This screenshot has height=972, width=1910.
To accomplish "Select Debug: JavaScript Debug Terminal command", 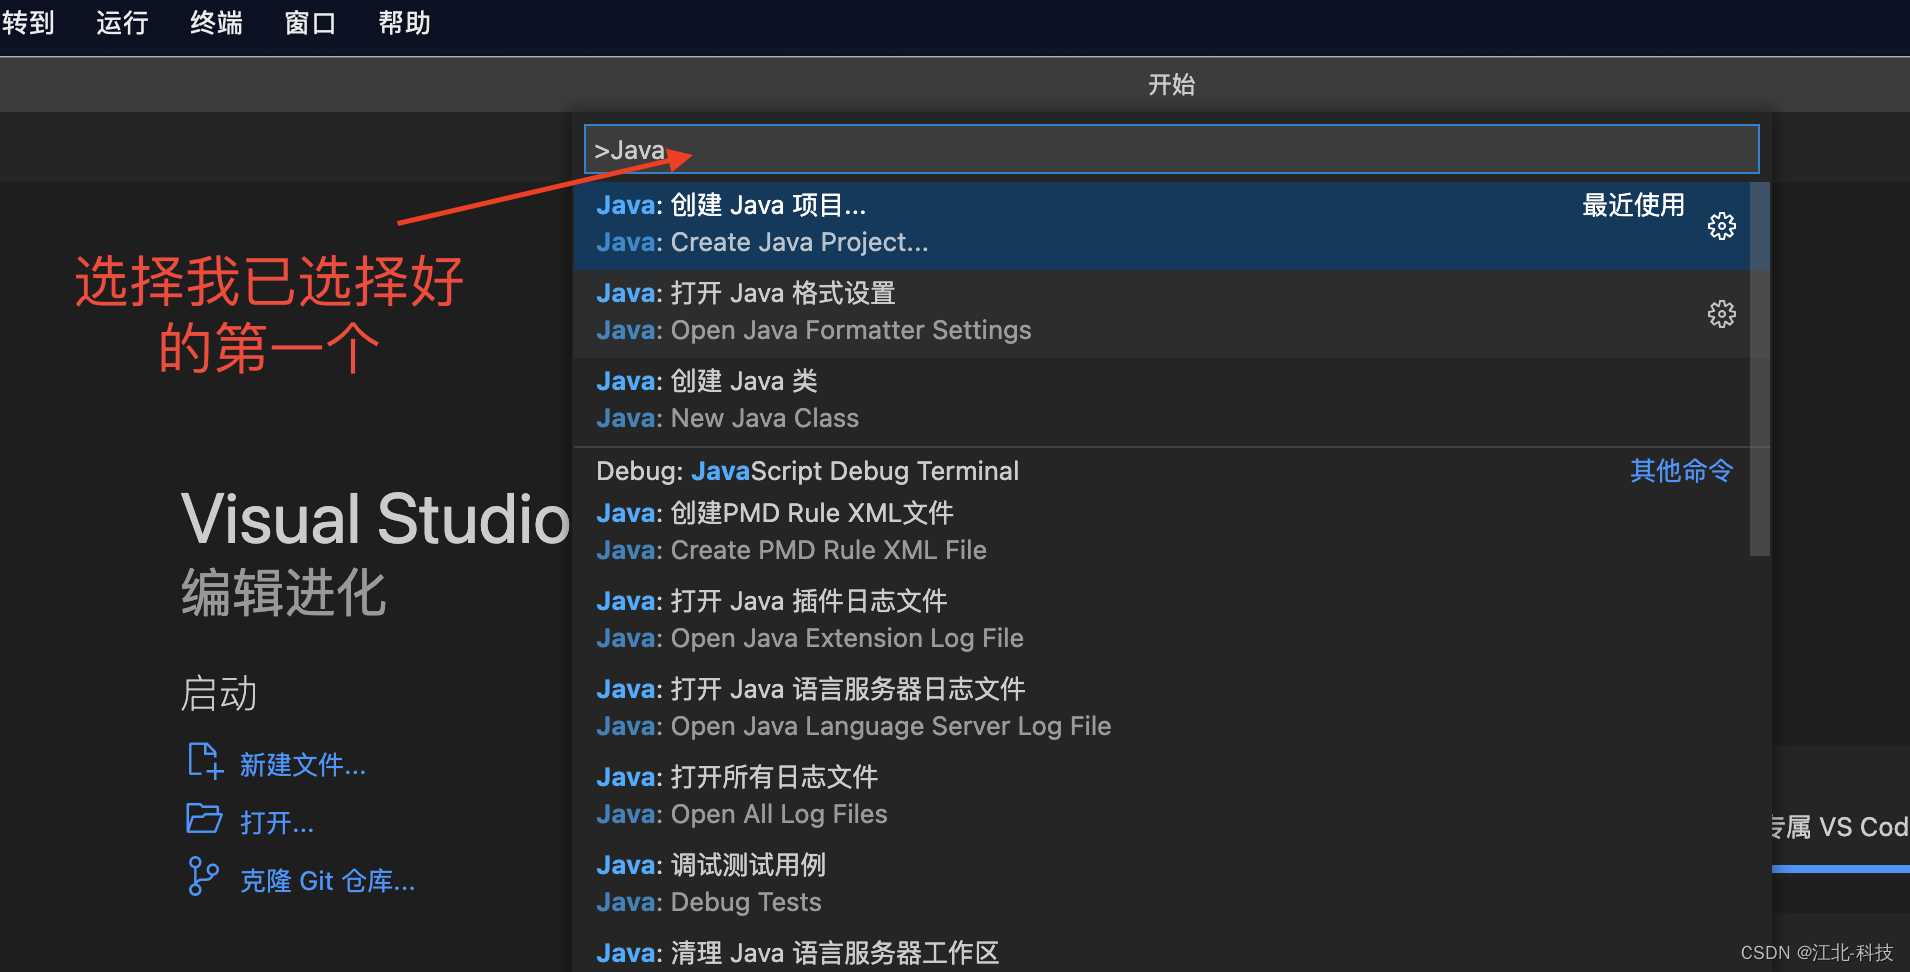I will coord(1161,471).
